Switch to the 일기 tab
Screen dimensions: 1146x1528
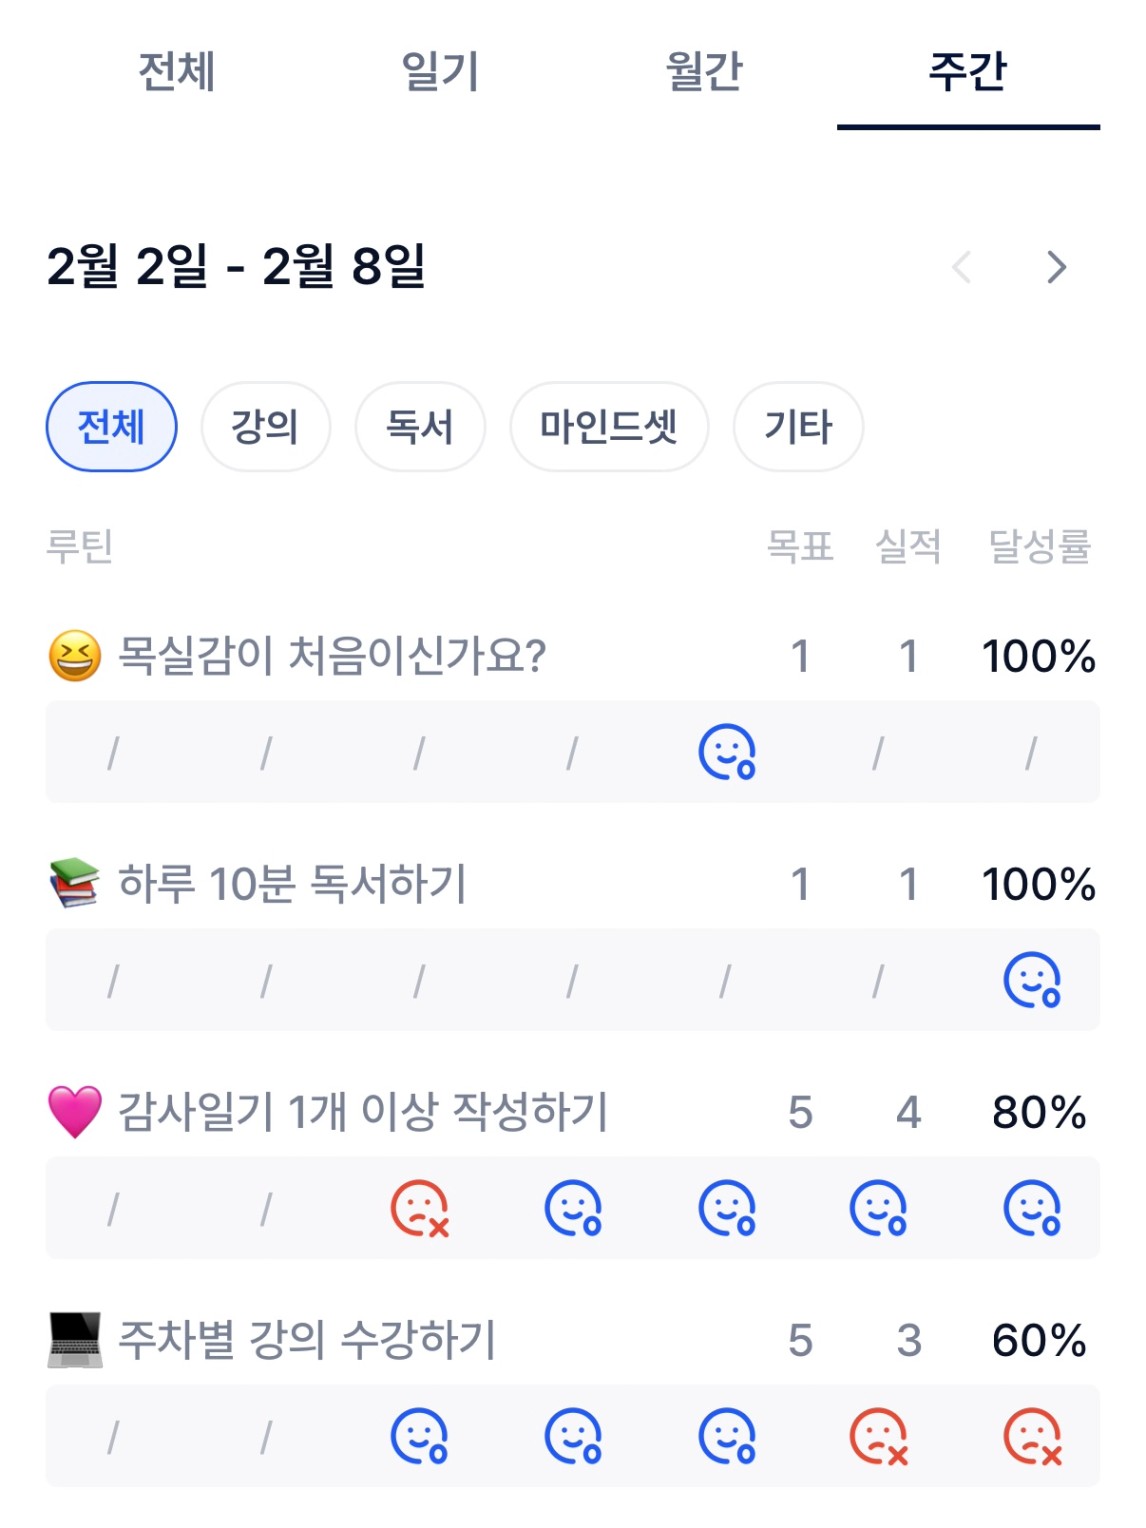[440, 72]
